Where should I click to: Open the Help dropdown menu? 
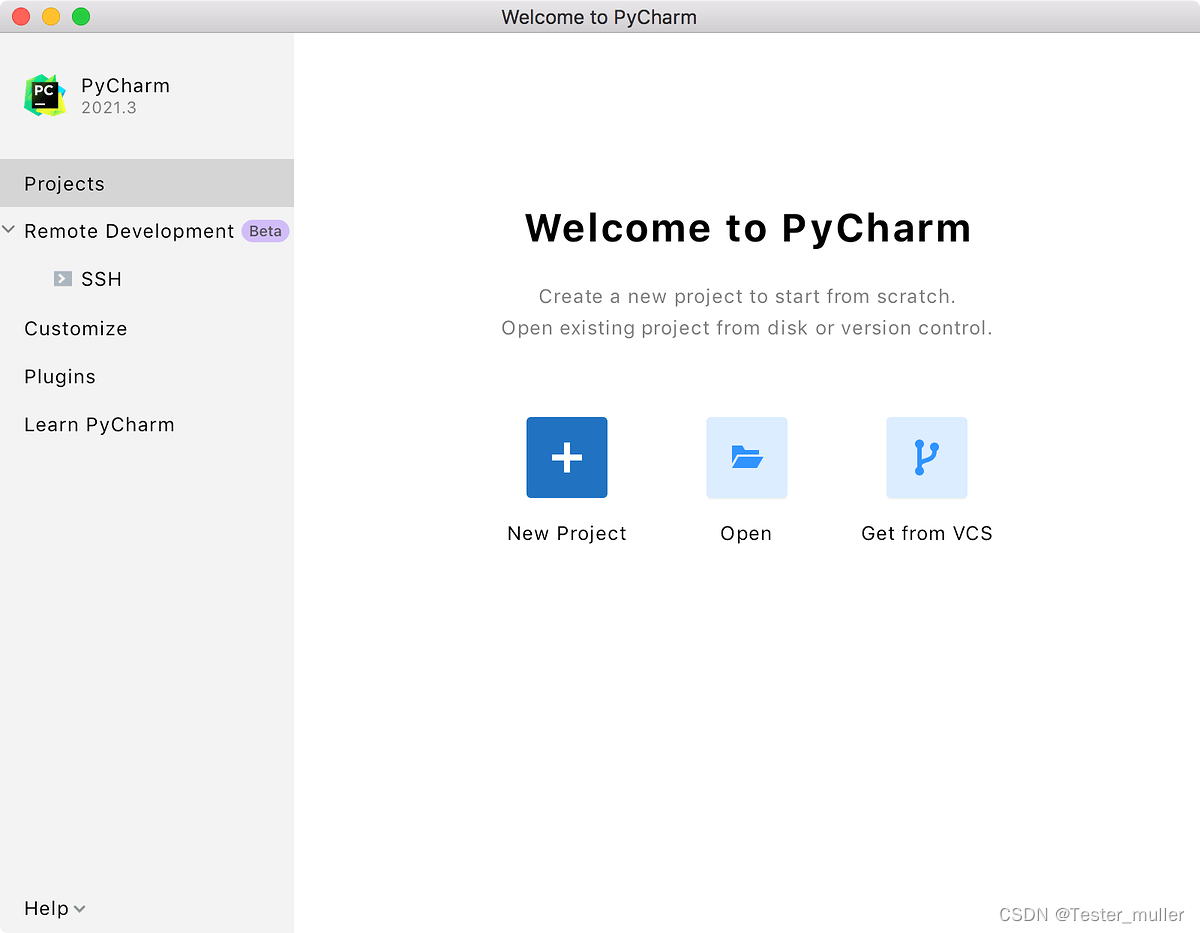[x=55, y=908]
